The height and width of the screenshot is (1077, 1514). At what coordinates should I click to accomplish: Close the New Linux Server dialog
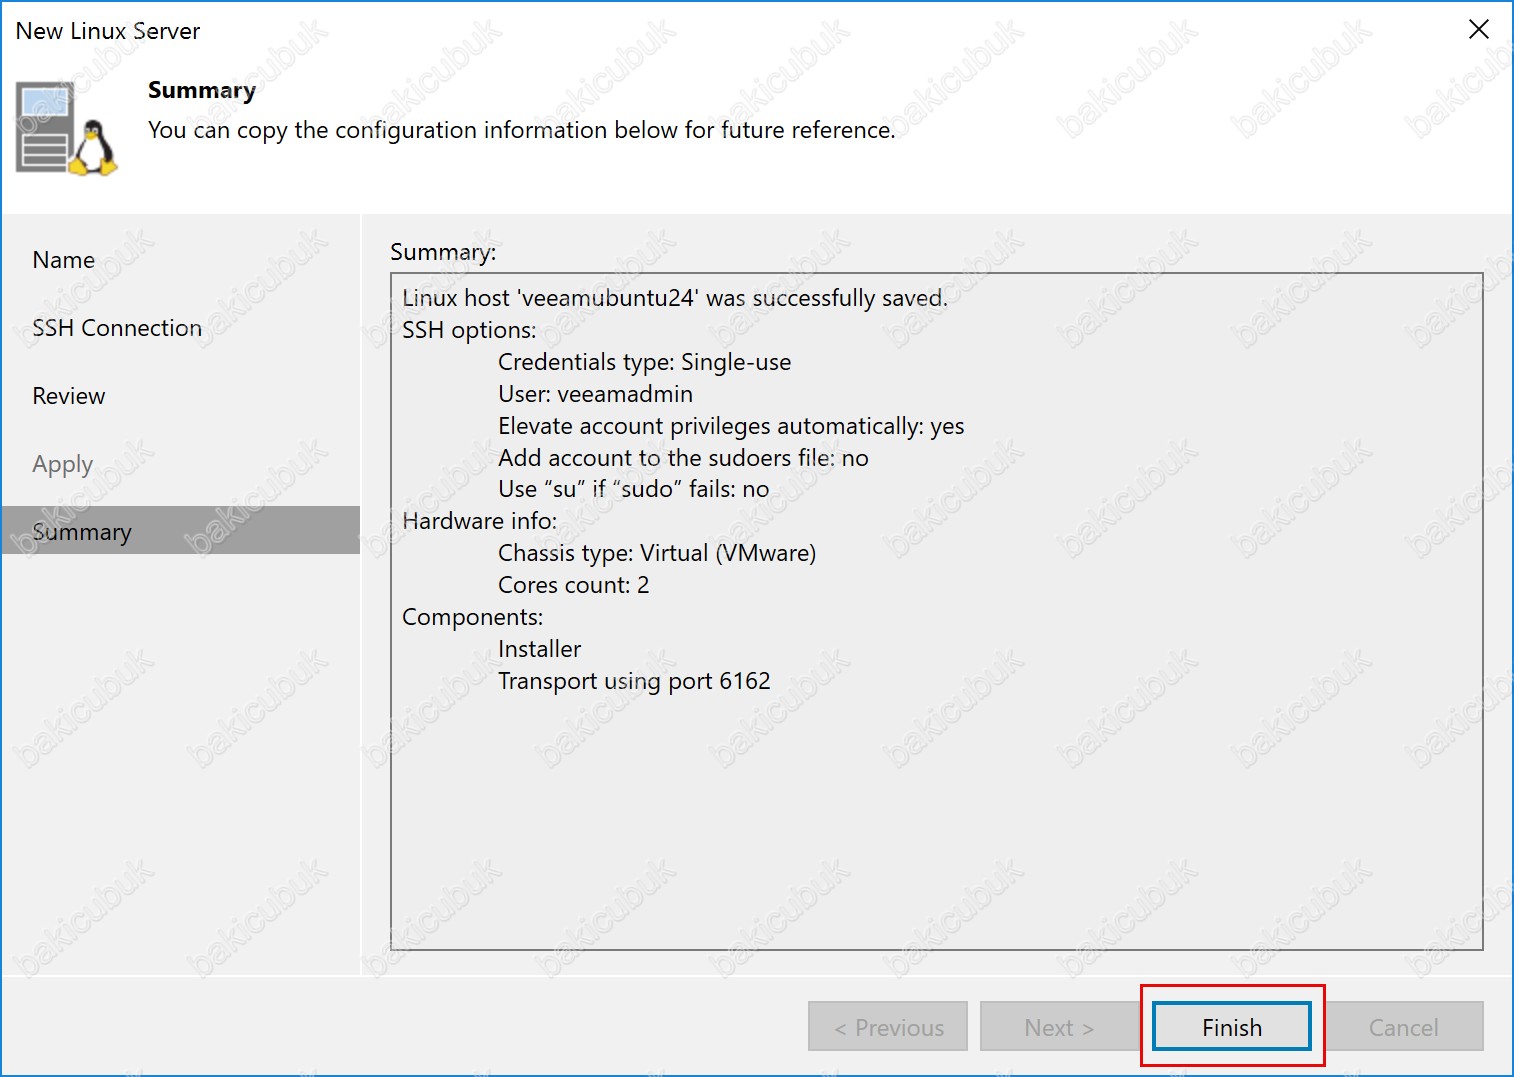1479,29
